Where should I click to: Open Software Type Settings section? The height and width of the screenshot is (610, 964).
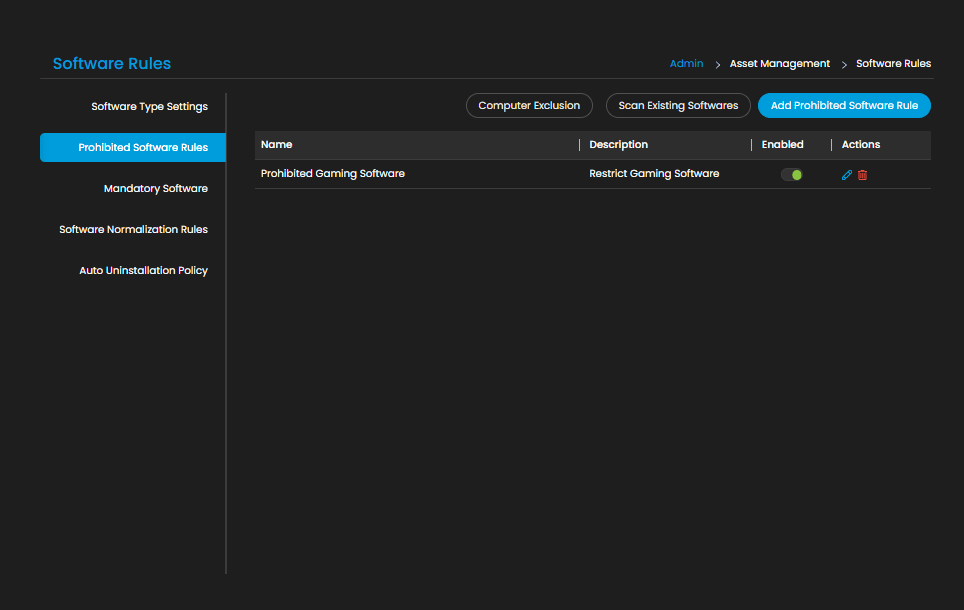point(149,106)
